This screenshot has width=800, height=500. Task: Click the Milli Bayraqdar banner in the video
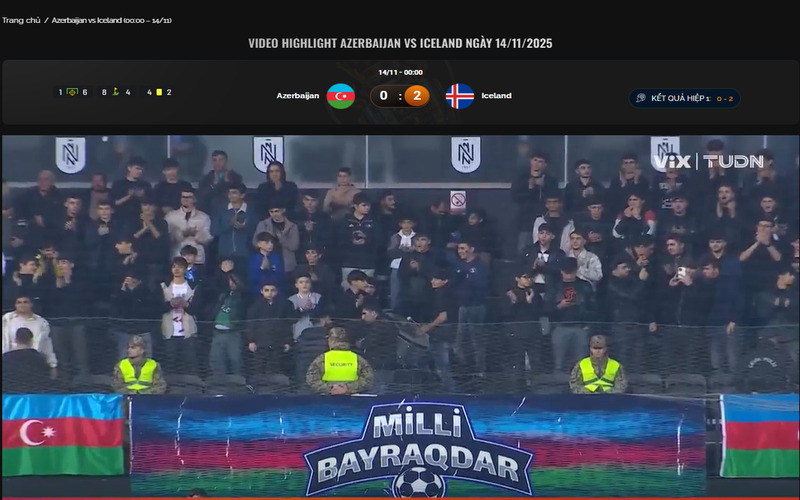418,447
